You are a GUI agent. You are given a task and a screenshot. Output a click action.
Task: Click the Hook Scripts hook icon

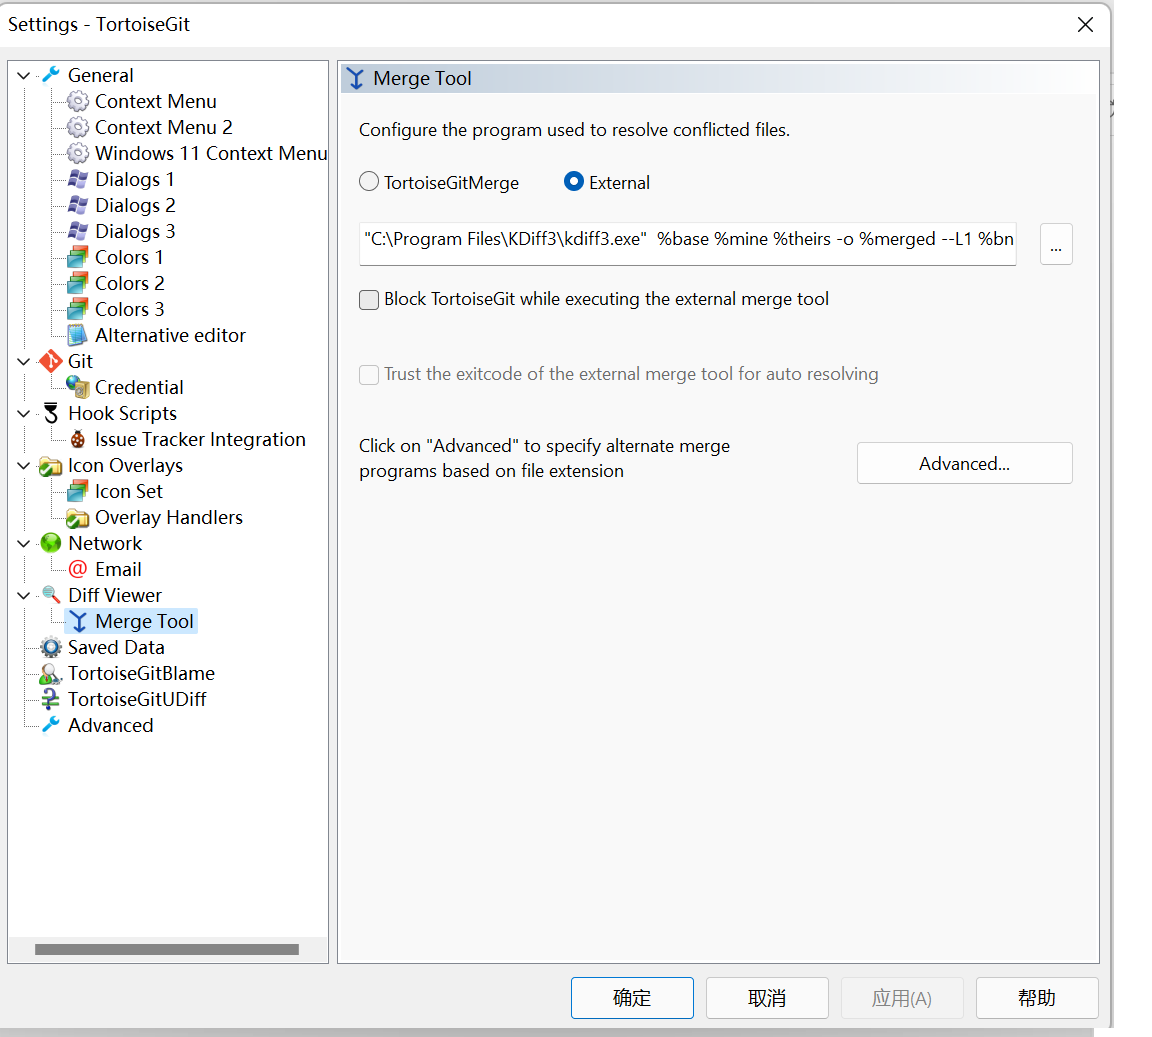tap(51, 413)
